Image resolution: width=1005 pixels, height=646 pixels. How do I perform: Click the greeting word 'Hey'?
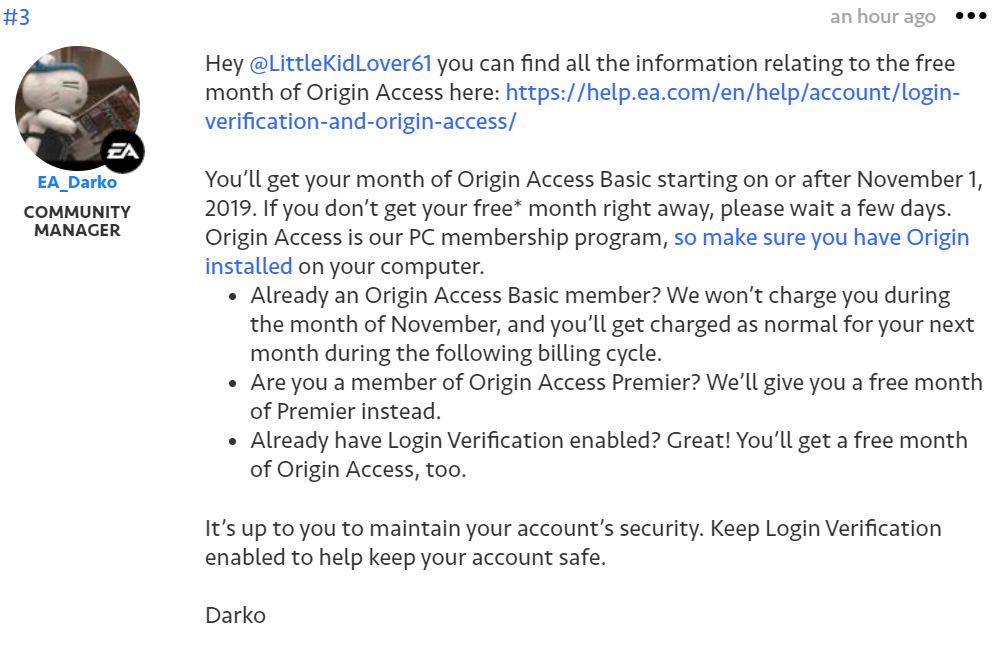[224, 63]
